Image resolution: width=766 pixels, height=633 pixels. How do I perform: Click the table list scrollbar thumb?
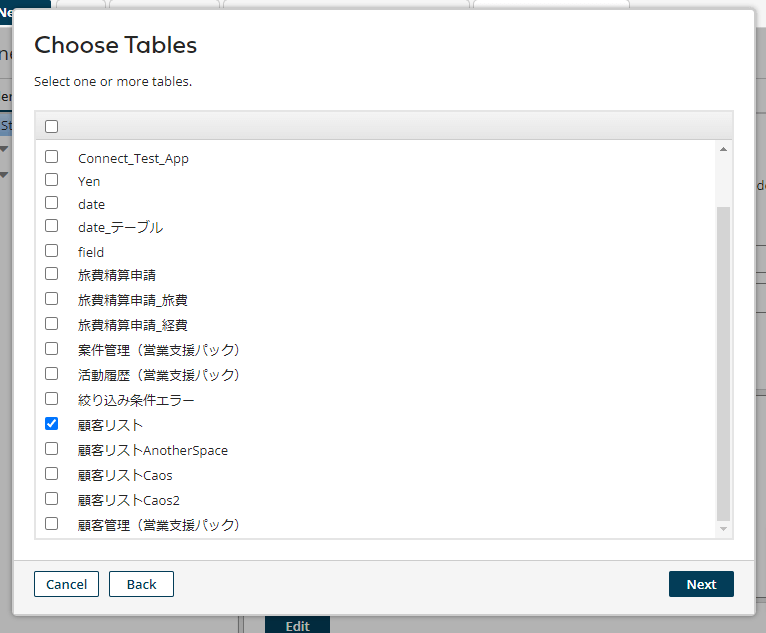724,360
